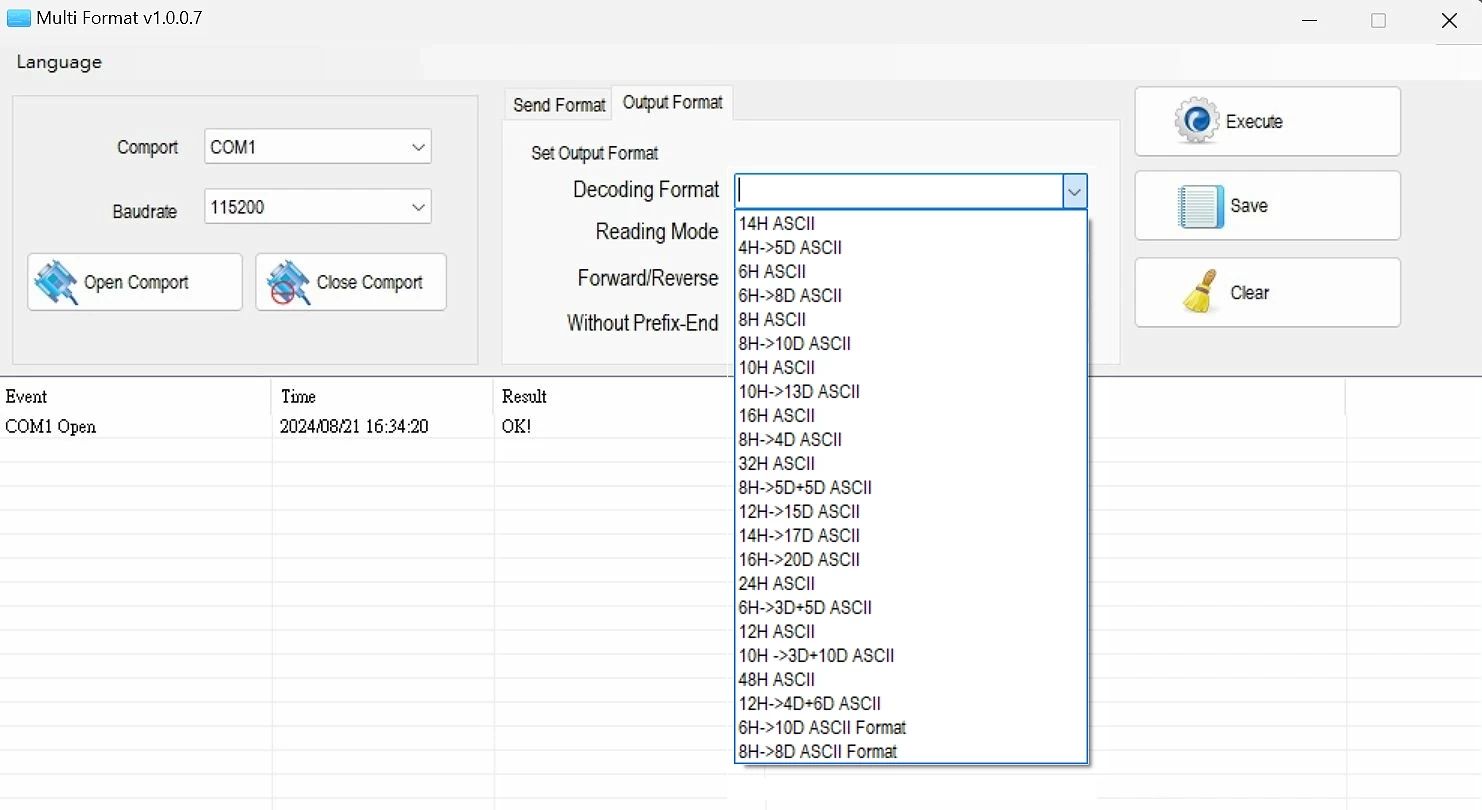This screenshot has width=1482, height=810.
Task: Click the Save notepad icon
Action: pos(1200,206)
